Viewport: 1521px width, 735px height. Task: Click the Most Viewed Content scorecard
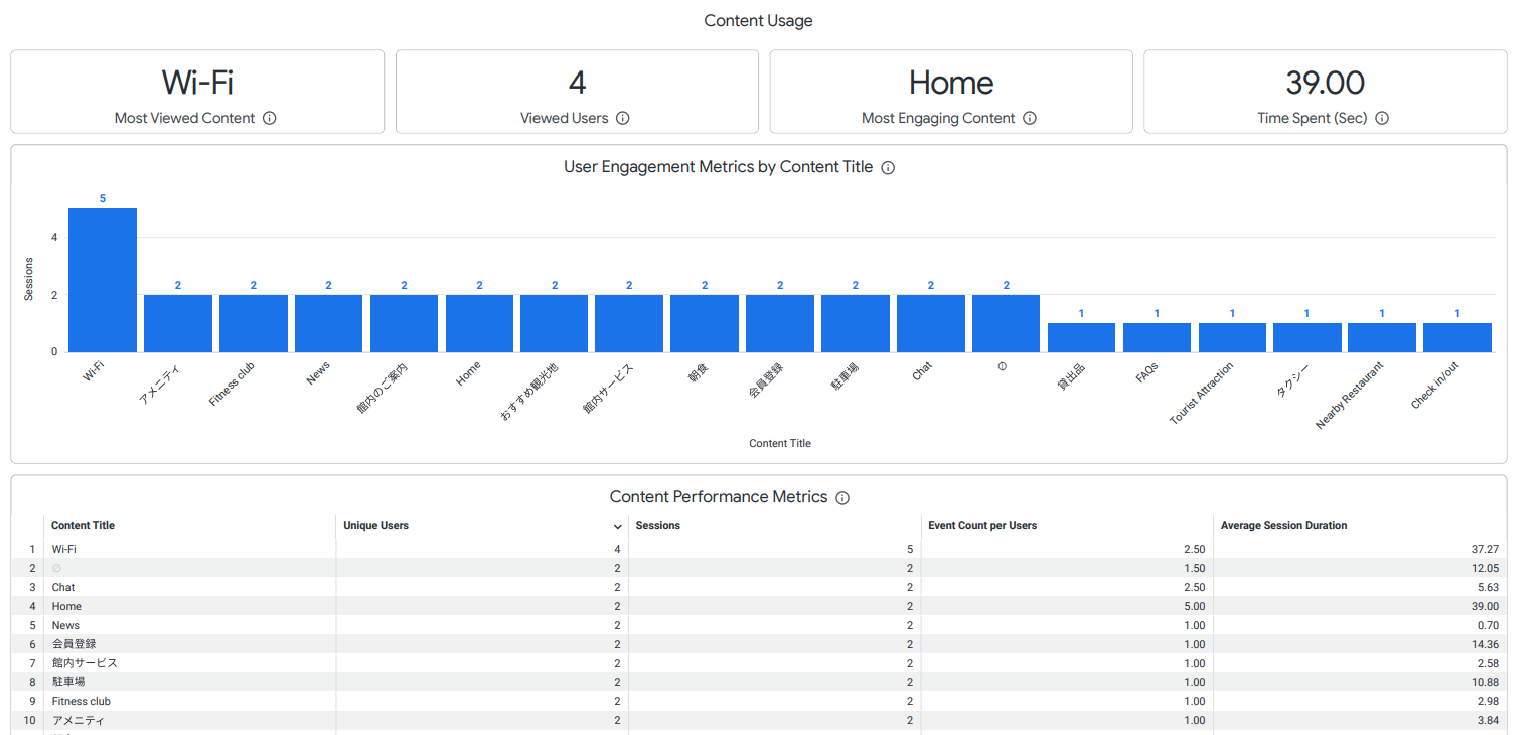click(197, 91)
